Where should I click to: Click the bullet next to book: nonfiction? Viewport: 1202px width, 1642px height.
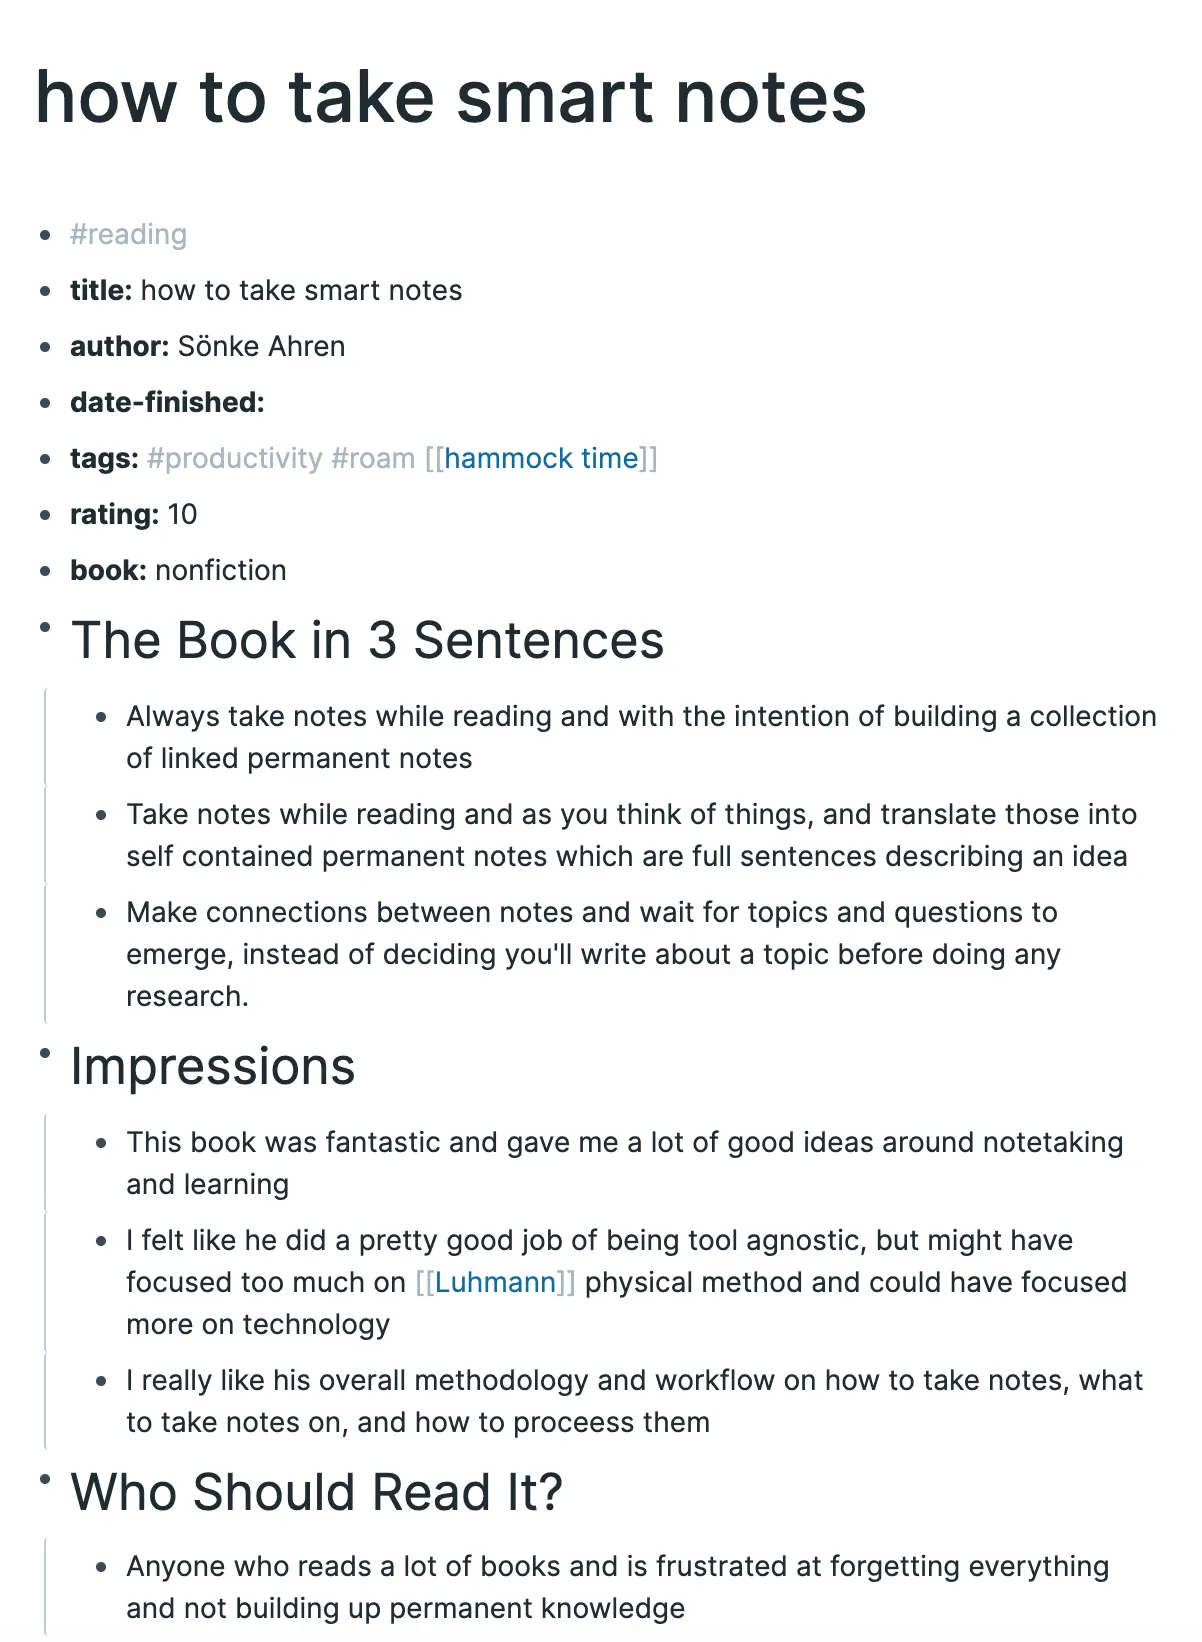pyautogui.click(x=45, y=571)
